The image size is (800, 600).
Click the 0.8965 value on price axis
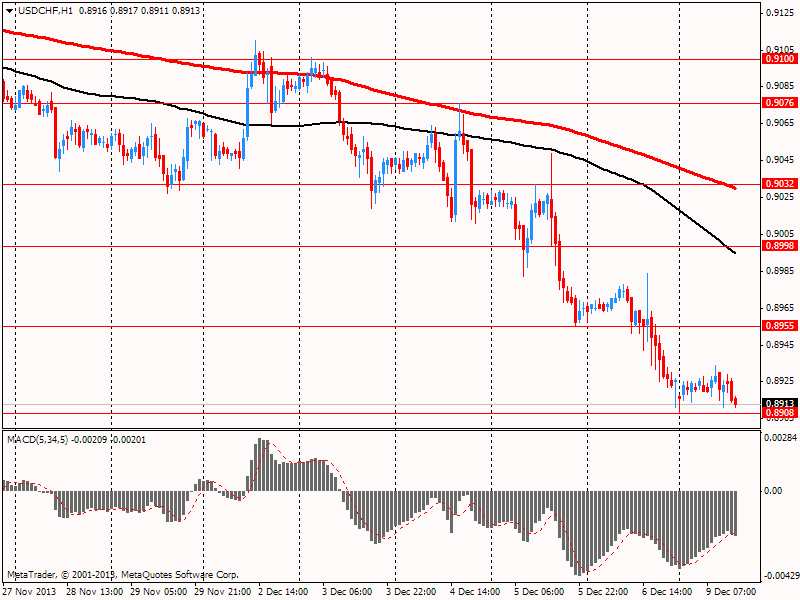click(780, 308)
